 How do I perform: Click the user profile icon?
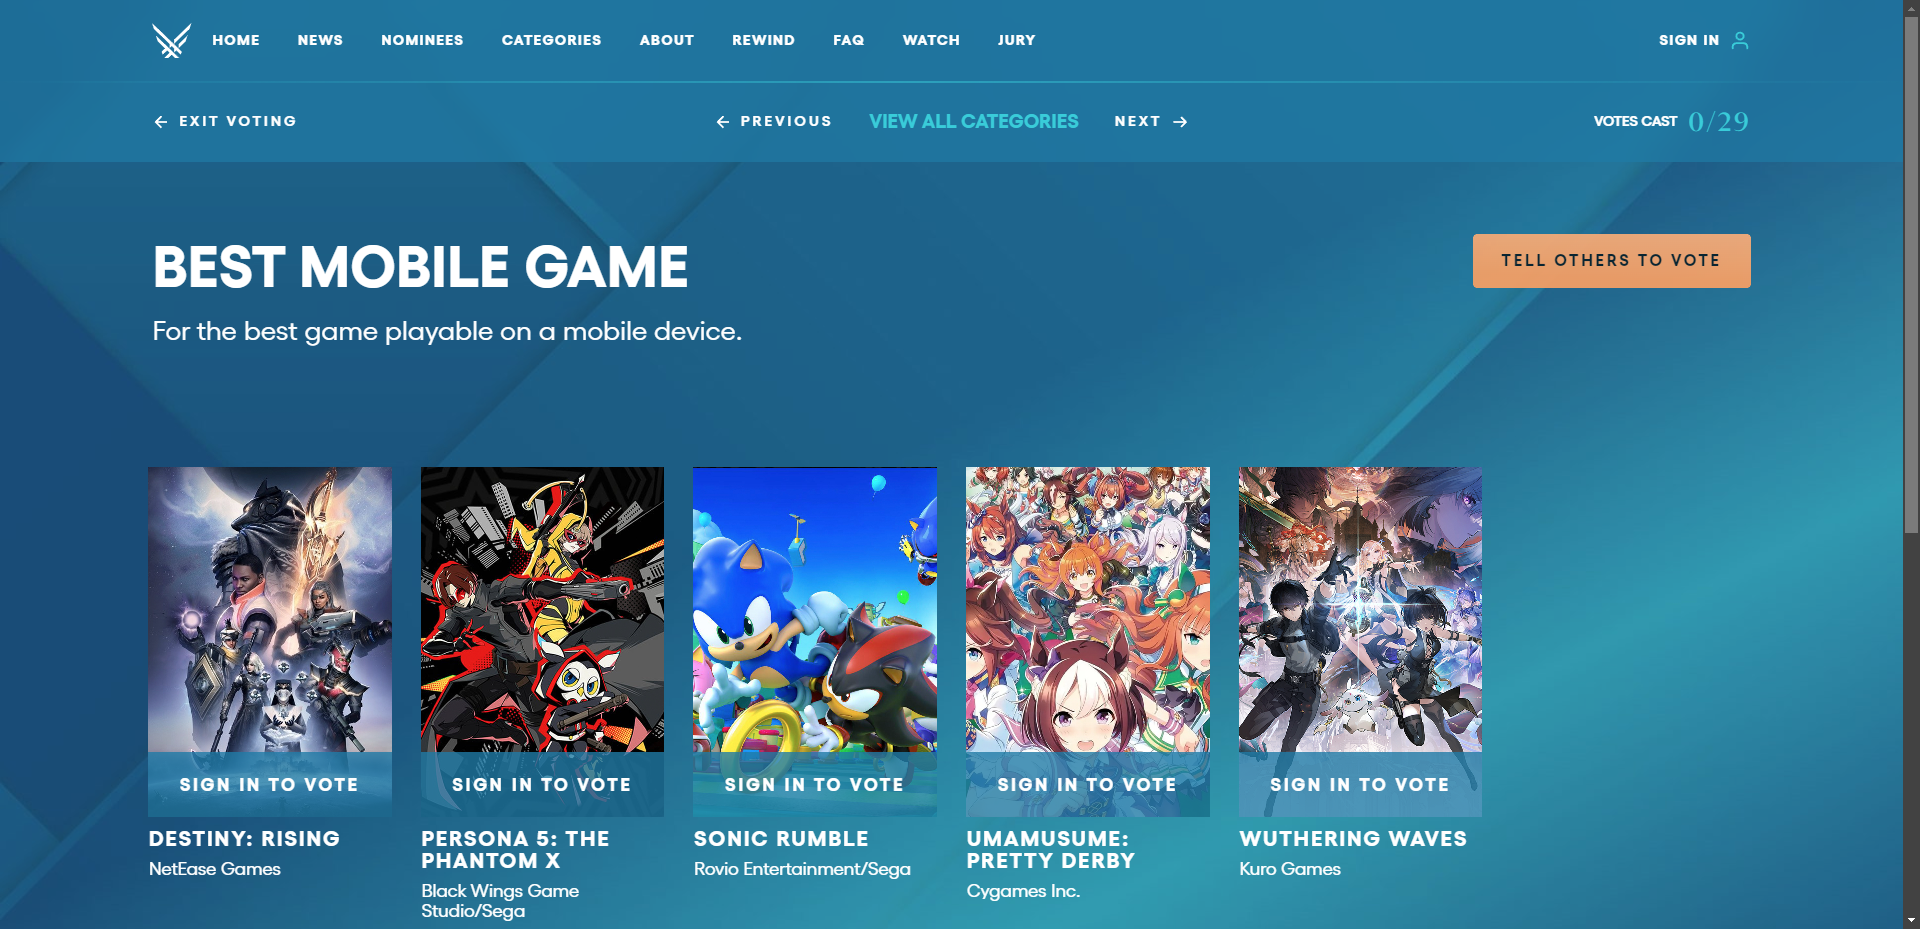(1740, 40)
